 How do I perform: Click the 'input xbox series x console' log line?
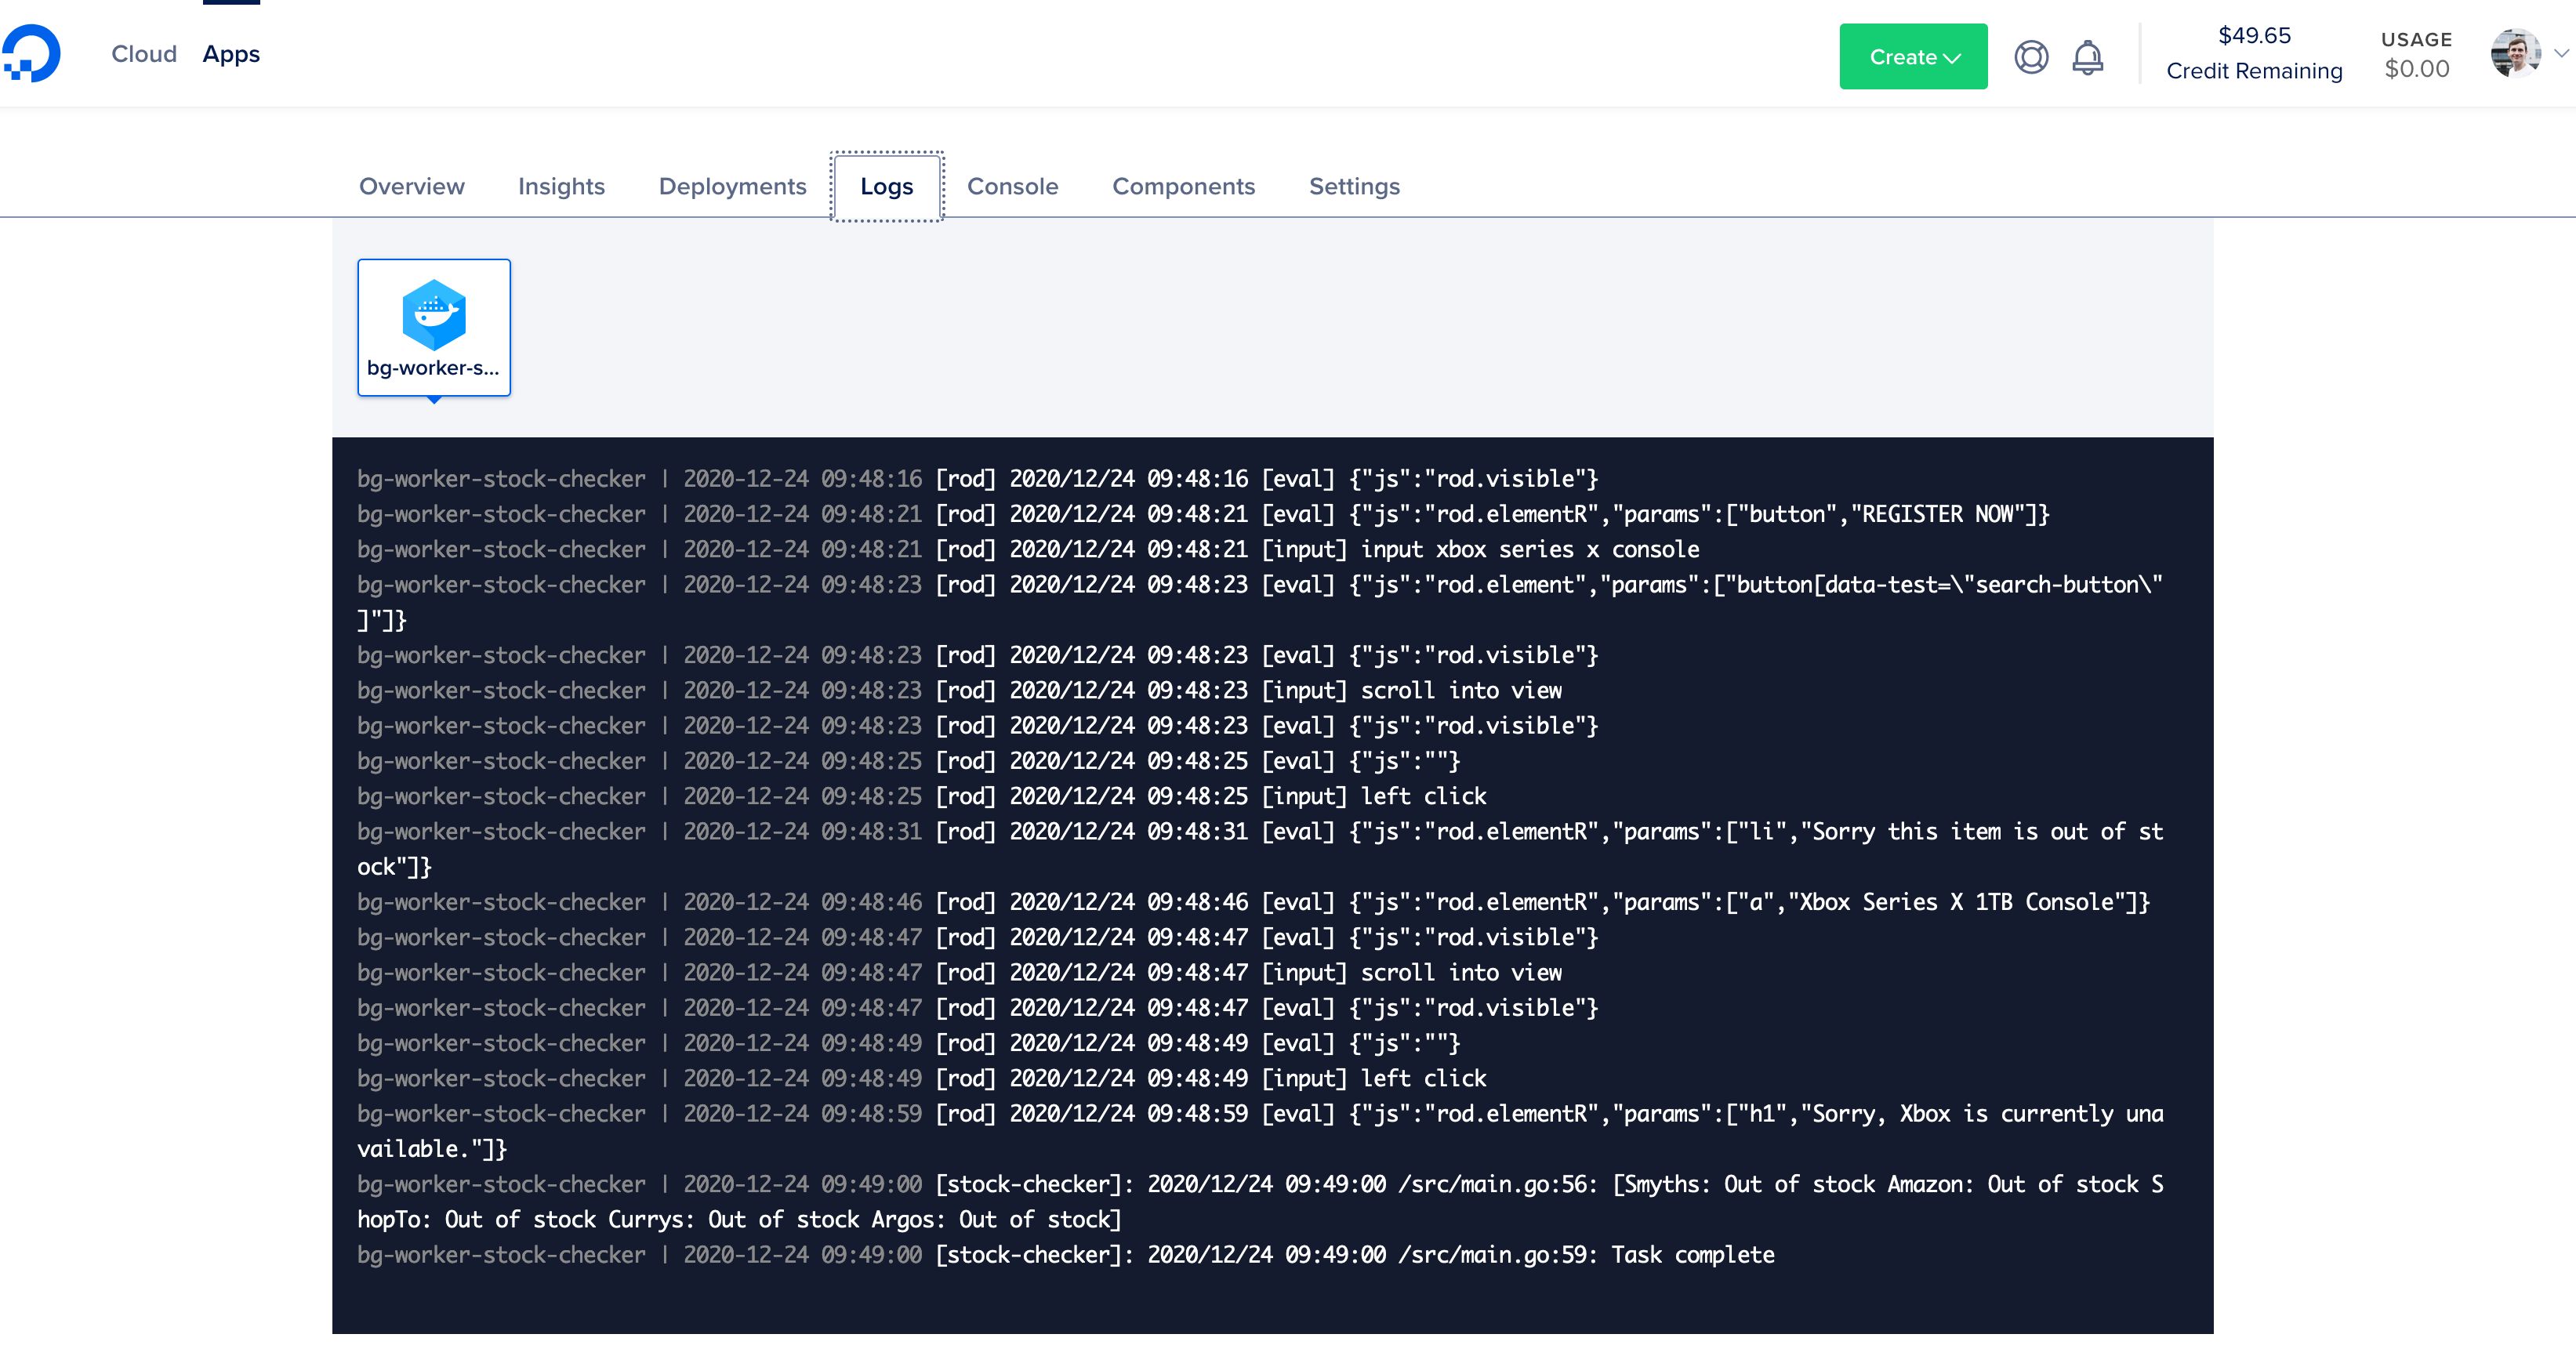point(1028,549)
